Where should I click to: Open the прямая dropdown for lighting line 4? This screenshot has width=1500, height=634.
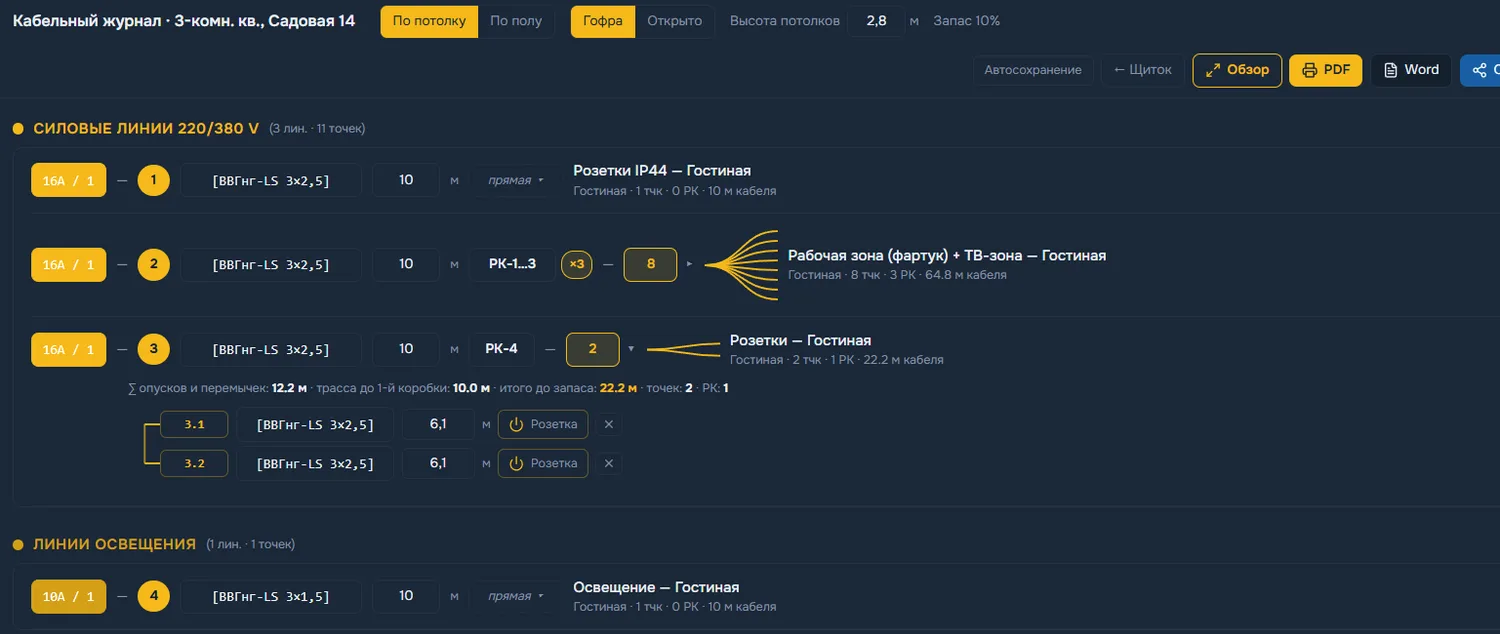coord(515,596)
